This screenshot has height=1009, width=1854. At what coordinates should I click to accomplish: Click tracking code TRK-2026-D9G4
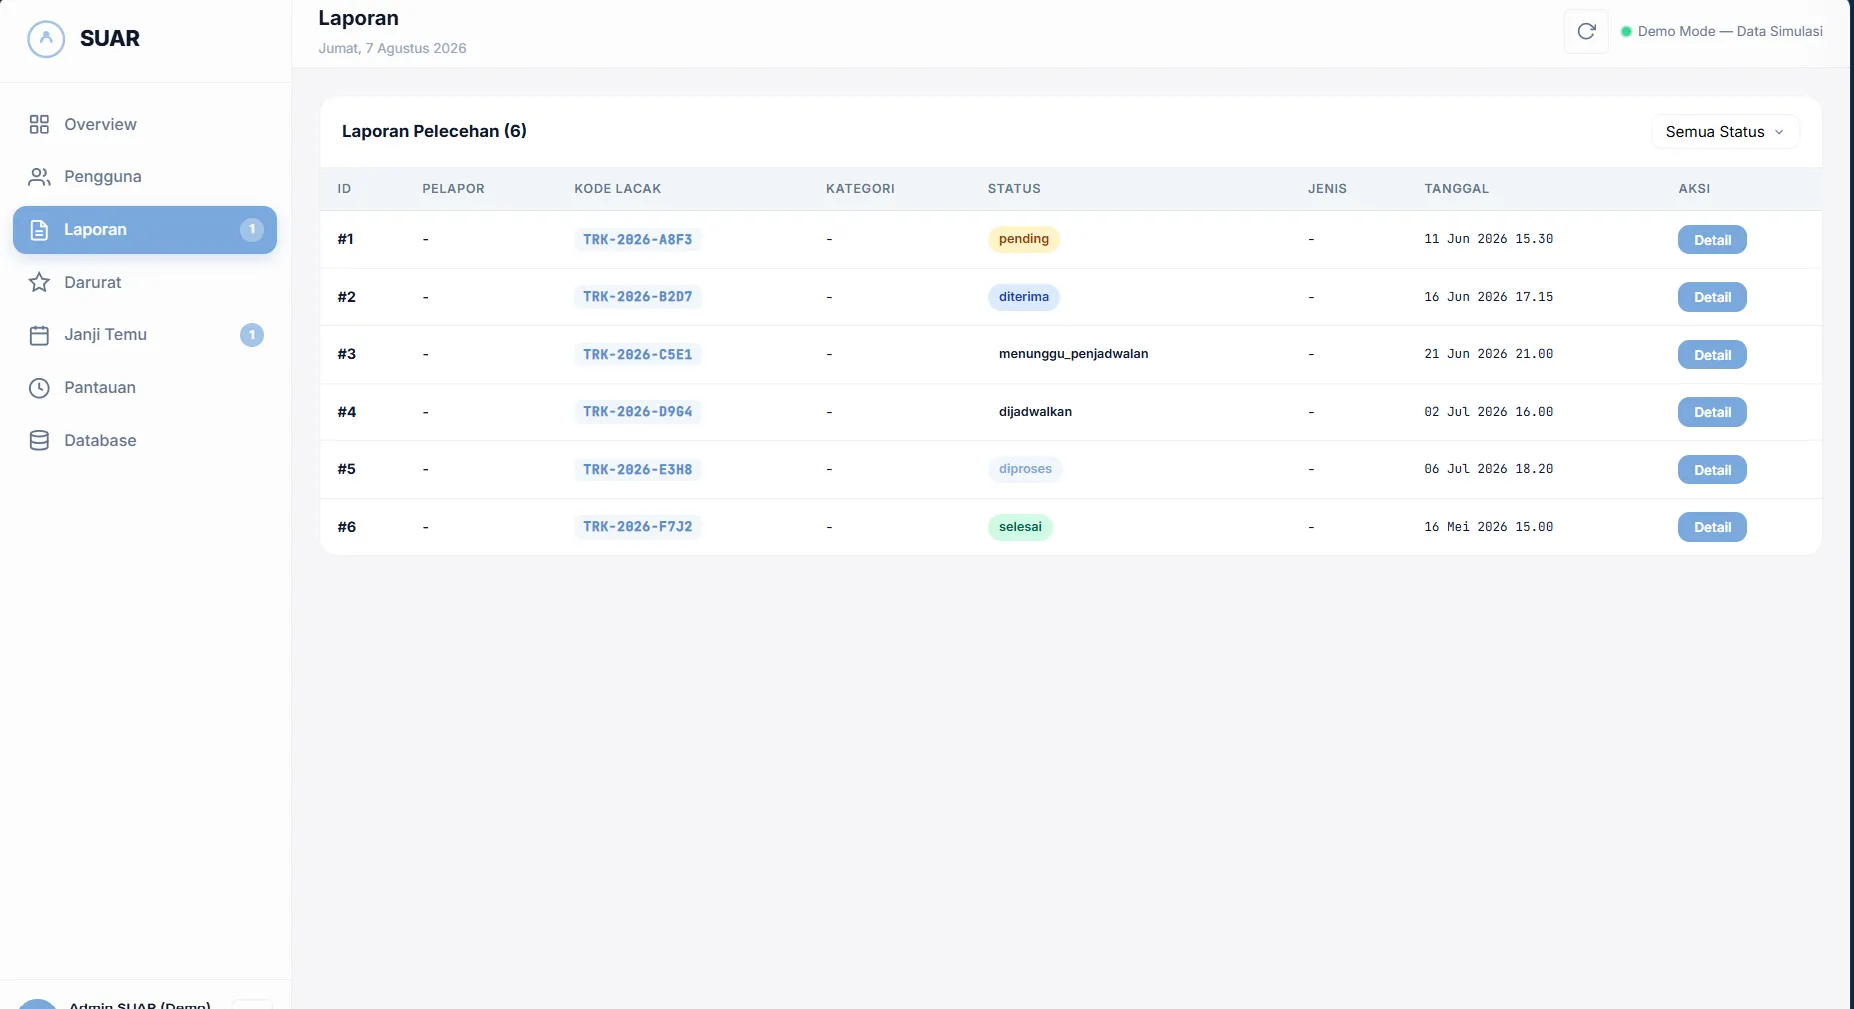[x=638, y=412]
